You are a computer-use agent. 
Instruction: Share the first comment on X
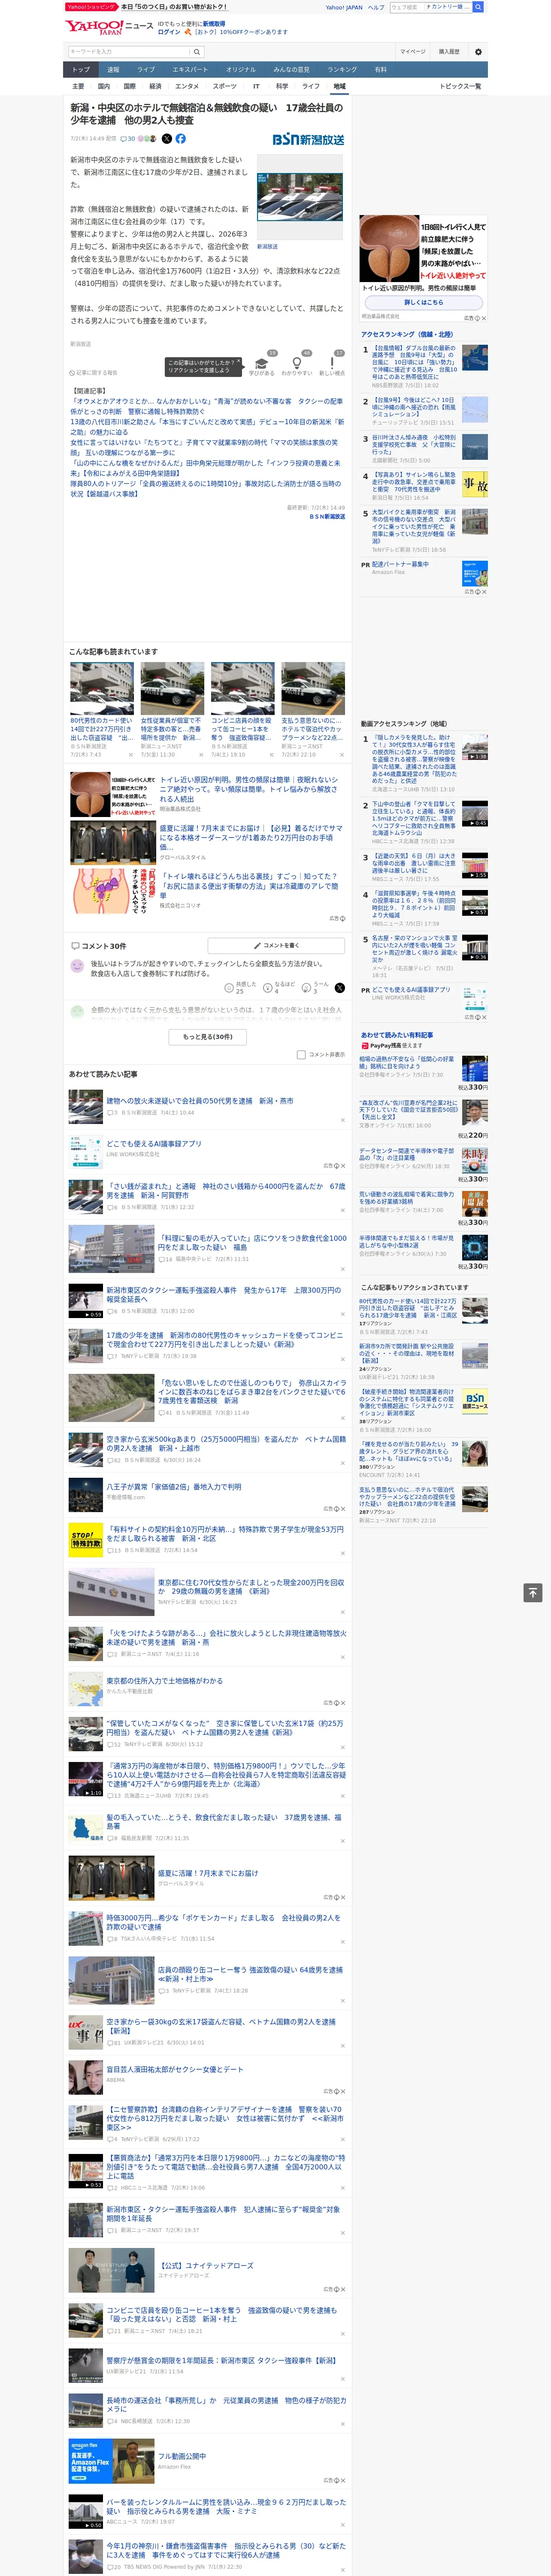[340, 988]
